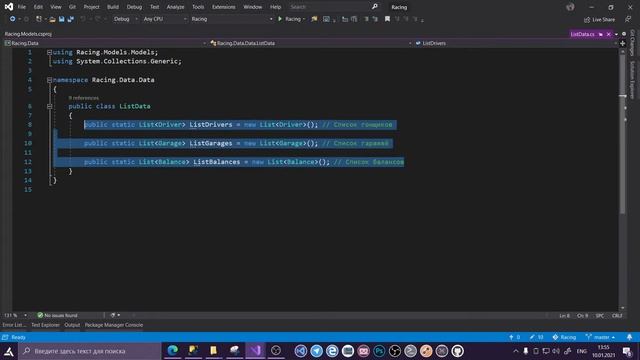The height and width of the screenshot is (360, 640).
Task: Open the Action Center notification icon
Action: 627,351
